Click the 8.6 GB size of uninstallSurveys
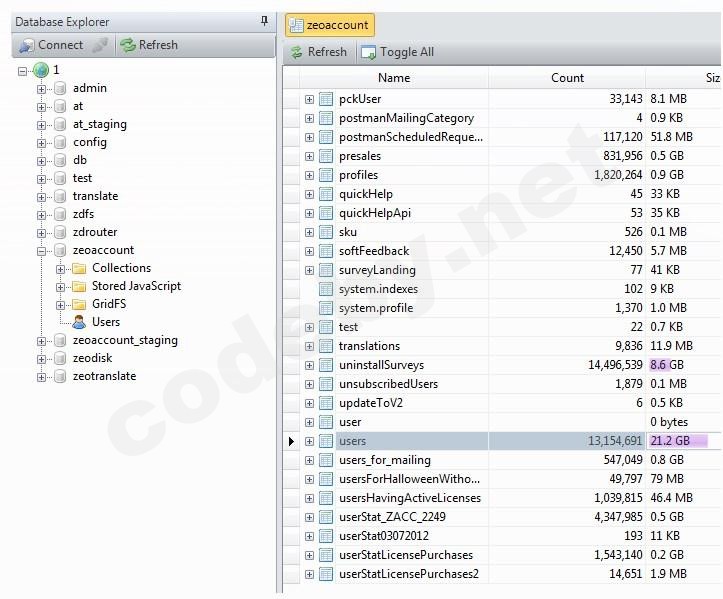 pos(667,365)
